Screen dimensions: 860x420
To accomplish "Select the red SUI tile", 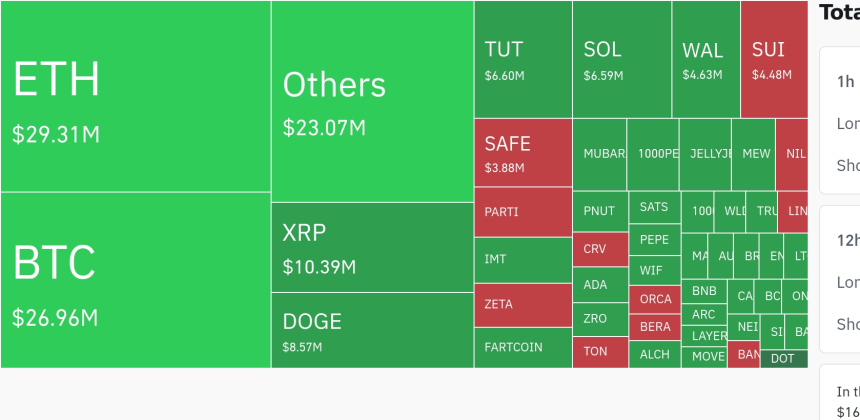I will [x=772, y=59].
